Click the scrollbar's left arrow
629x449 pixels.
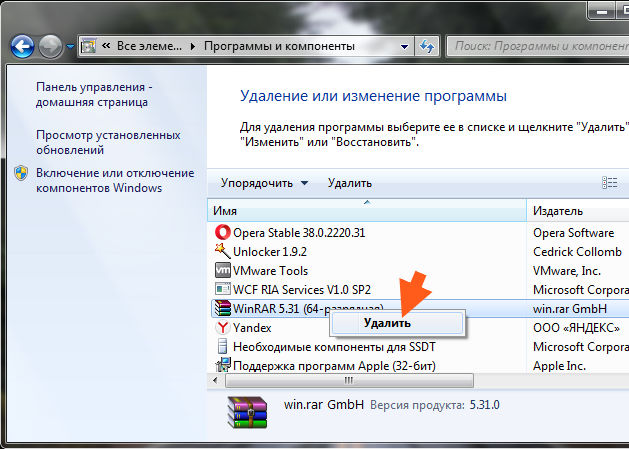tap(216, 380)
